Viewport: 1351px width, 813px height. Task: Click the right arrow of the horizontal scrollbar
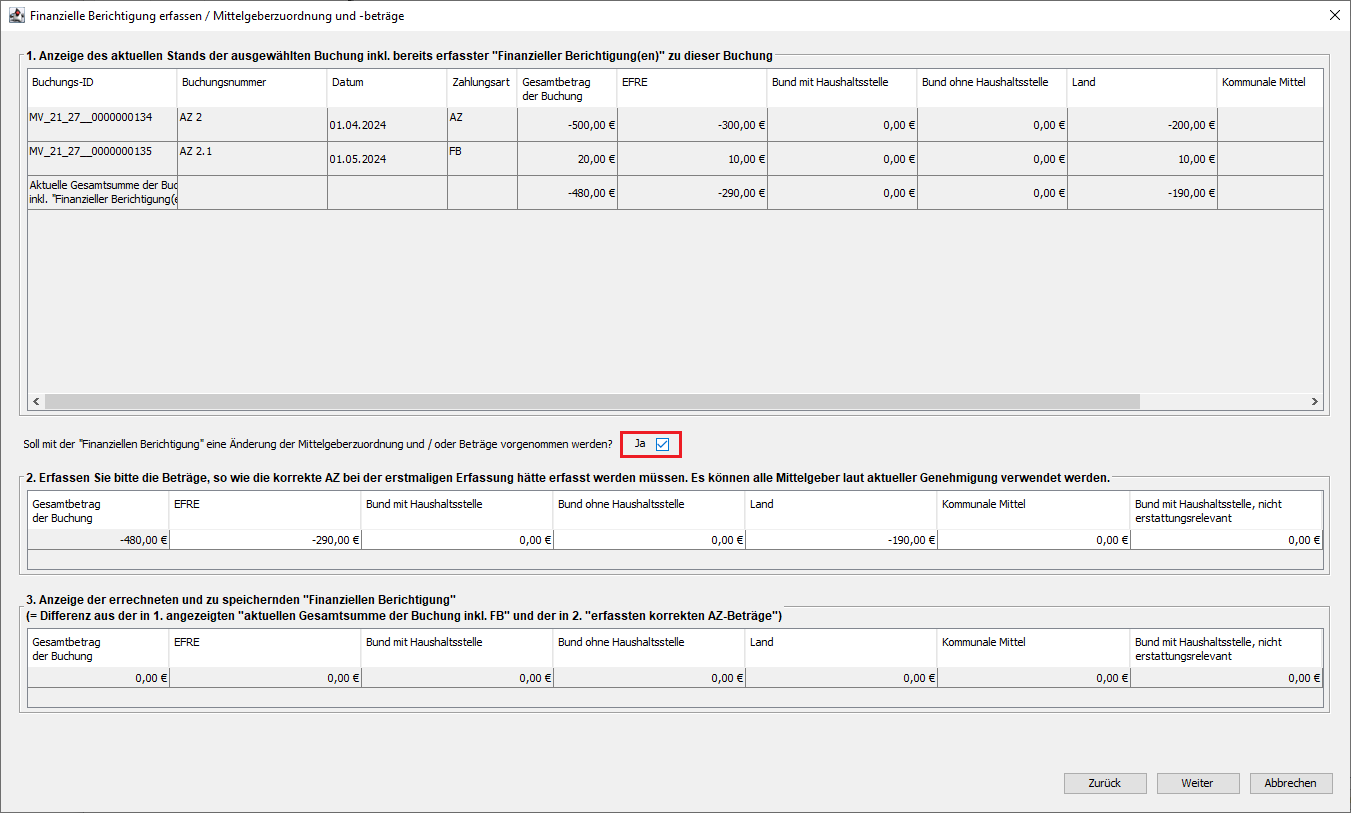pyautogui.click(x=1314, y=401)
